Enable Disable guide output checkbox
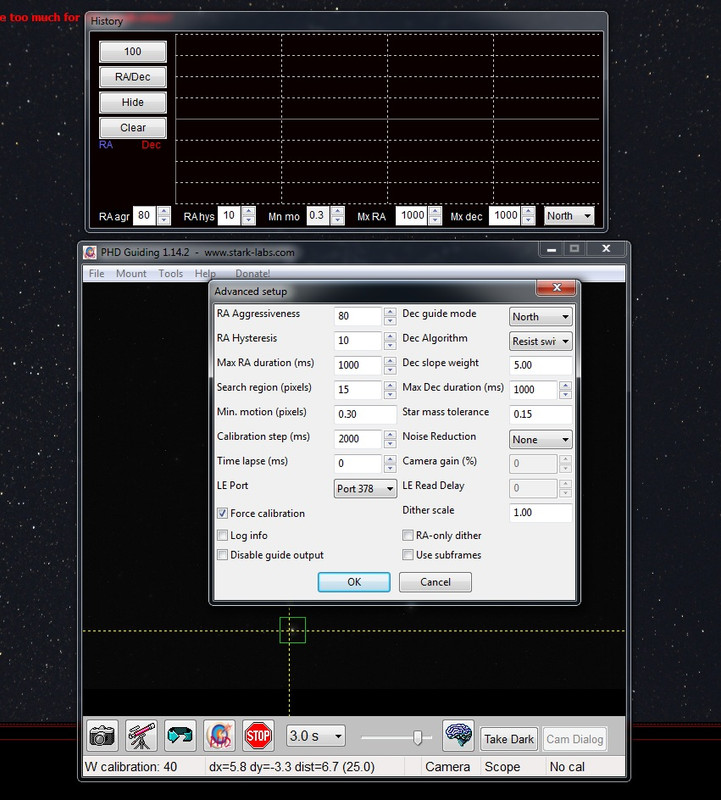 point(222,555)
